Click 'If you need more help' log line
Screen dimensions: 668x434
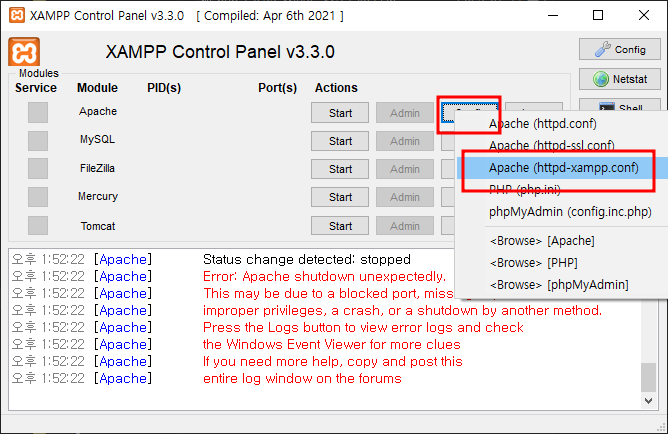[332, 362]
